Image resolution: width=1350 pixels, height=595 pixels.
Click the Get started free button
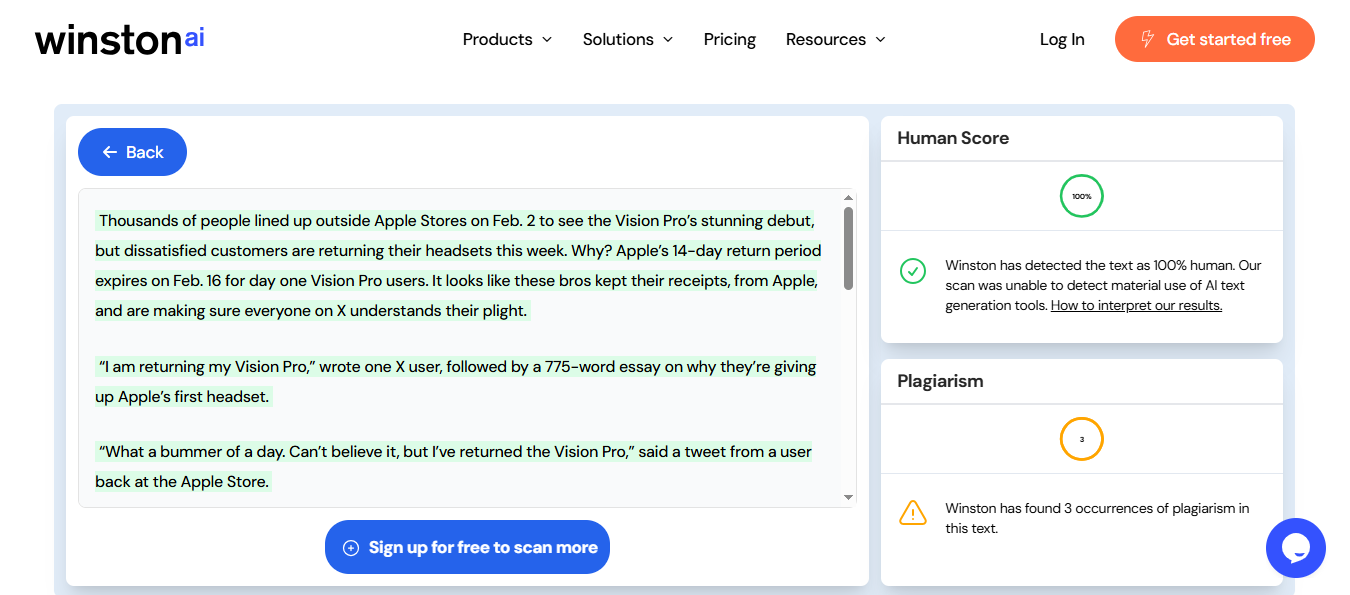point(1215,39)
